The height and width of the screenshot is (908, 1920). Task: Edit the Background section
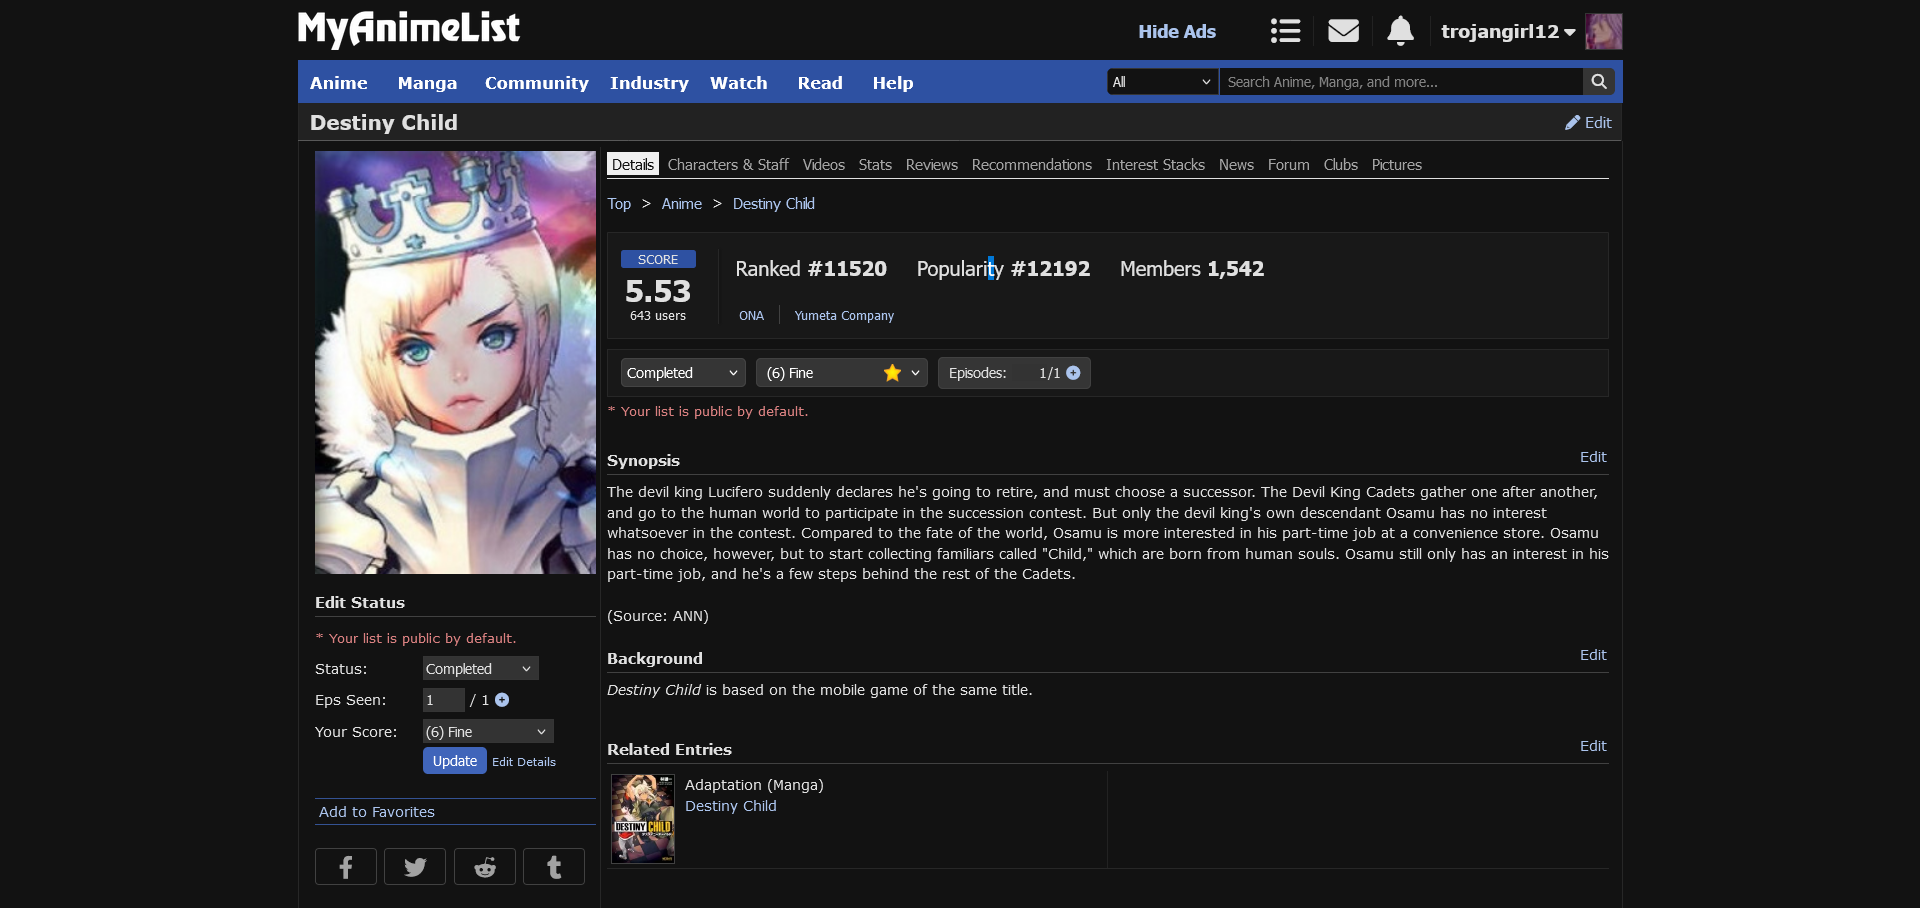pyautogui.click(x=1593, y=655)
